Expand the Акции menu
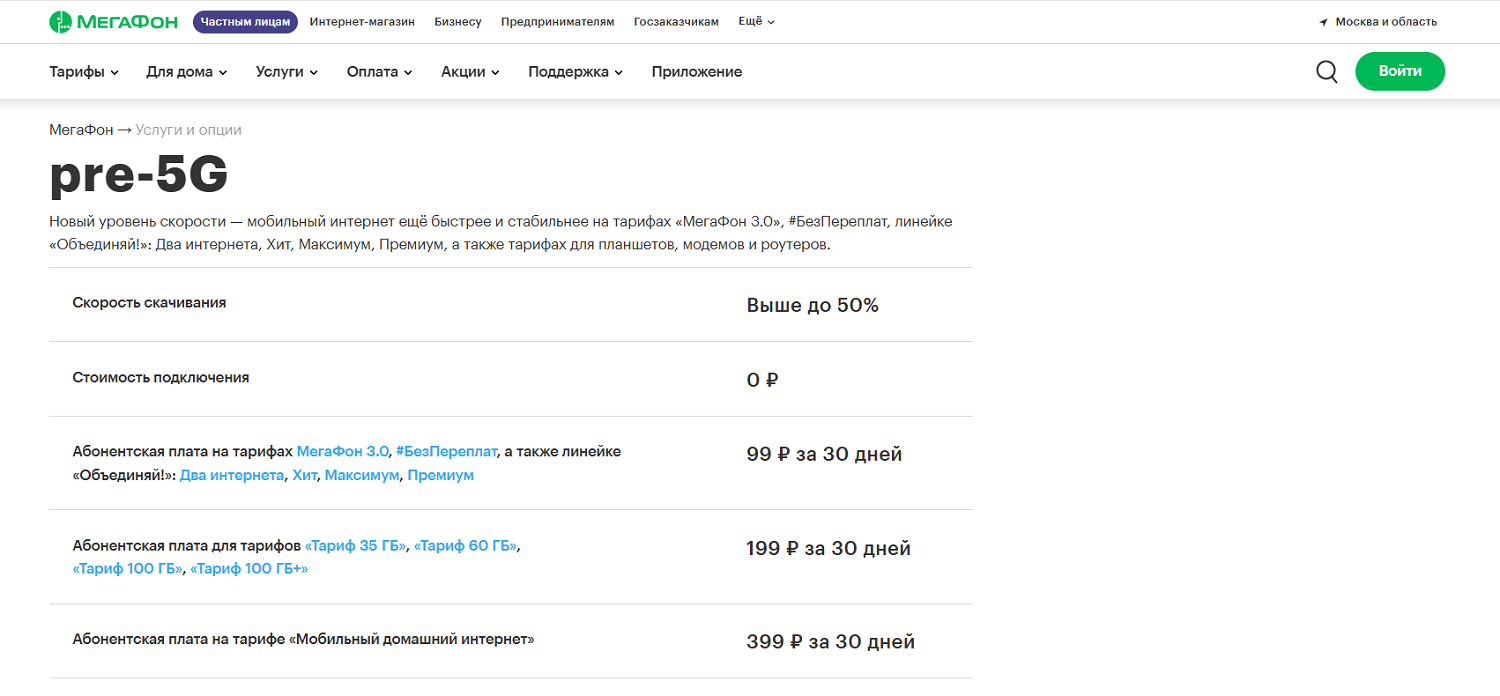The width and height of the screenshot is (1500, 696). pyautogui.click(x=470, y=72)
